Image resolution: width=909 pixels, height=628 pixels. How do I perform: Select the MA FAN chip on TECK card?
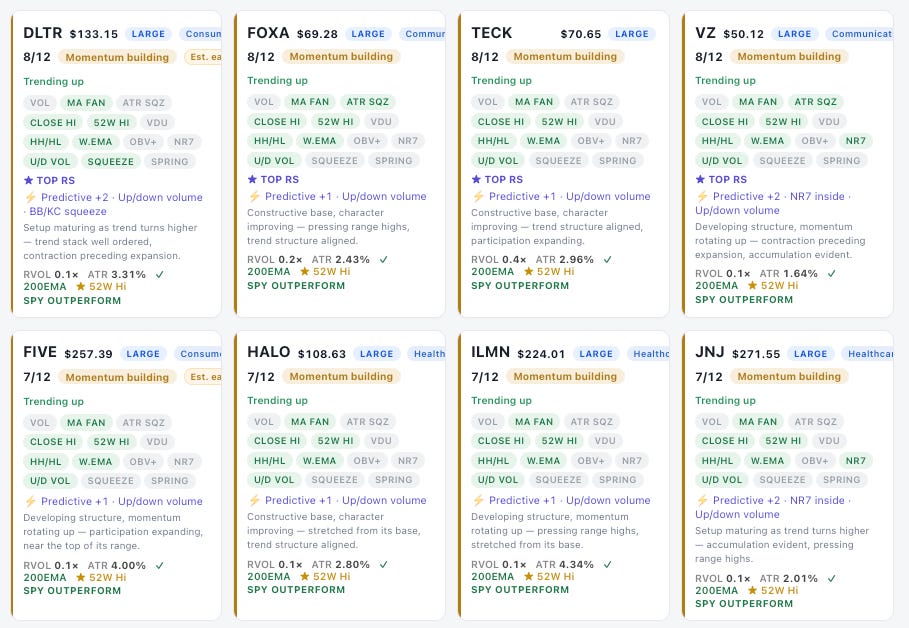pos(534,102)
